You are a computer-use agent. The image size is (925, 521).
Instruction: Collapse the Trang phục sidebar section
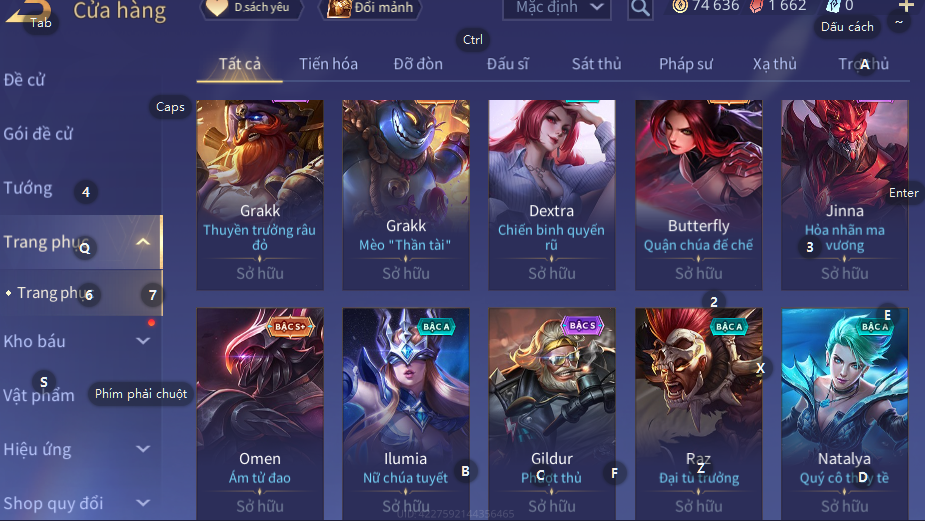point(143,242)
